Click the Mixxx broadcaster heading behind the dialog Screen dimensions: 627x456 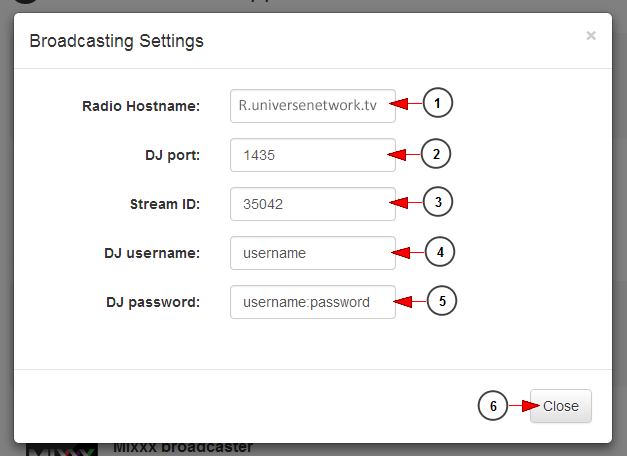point(183,447)
